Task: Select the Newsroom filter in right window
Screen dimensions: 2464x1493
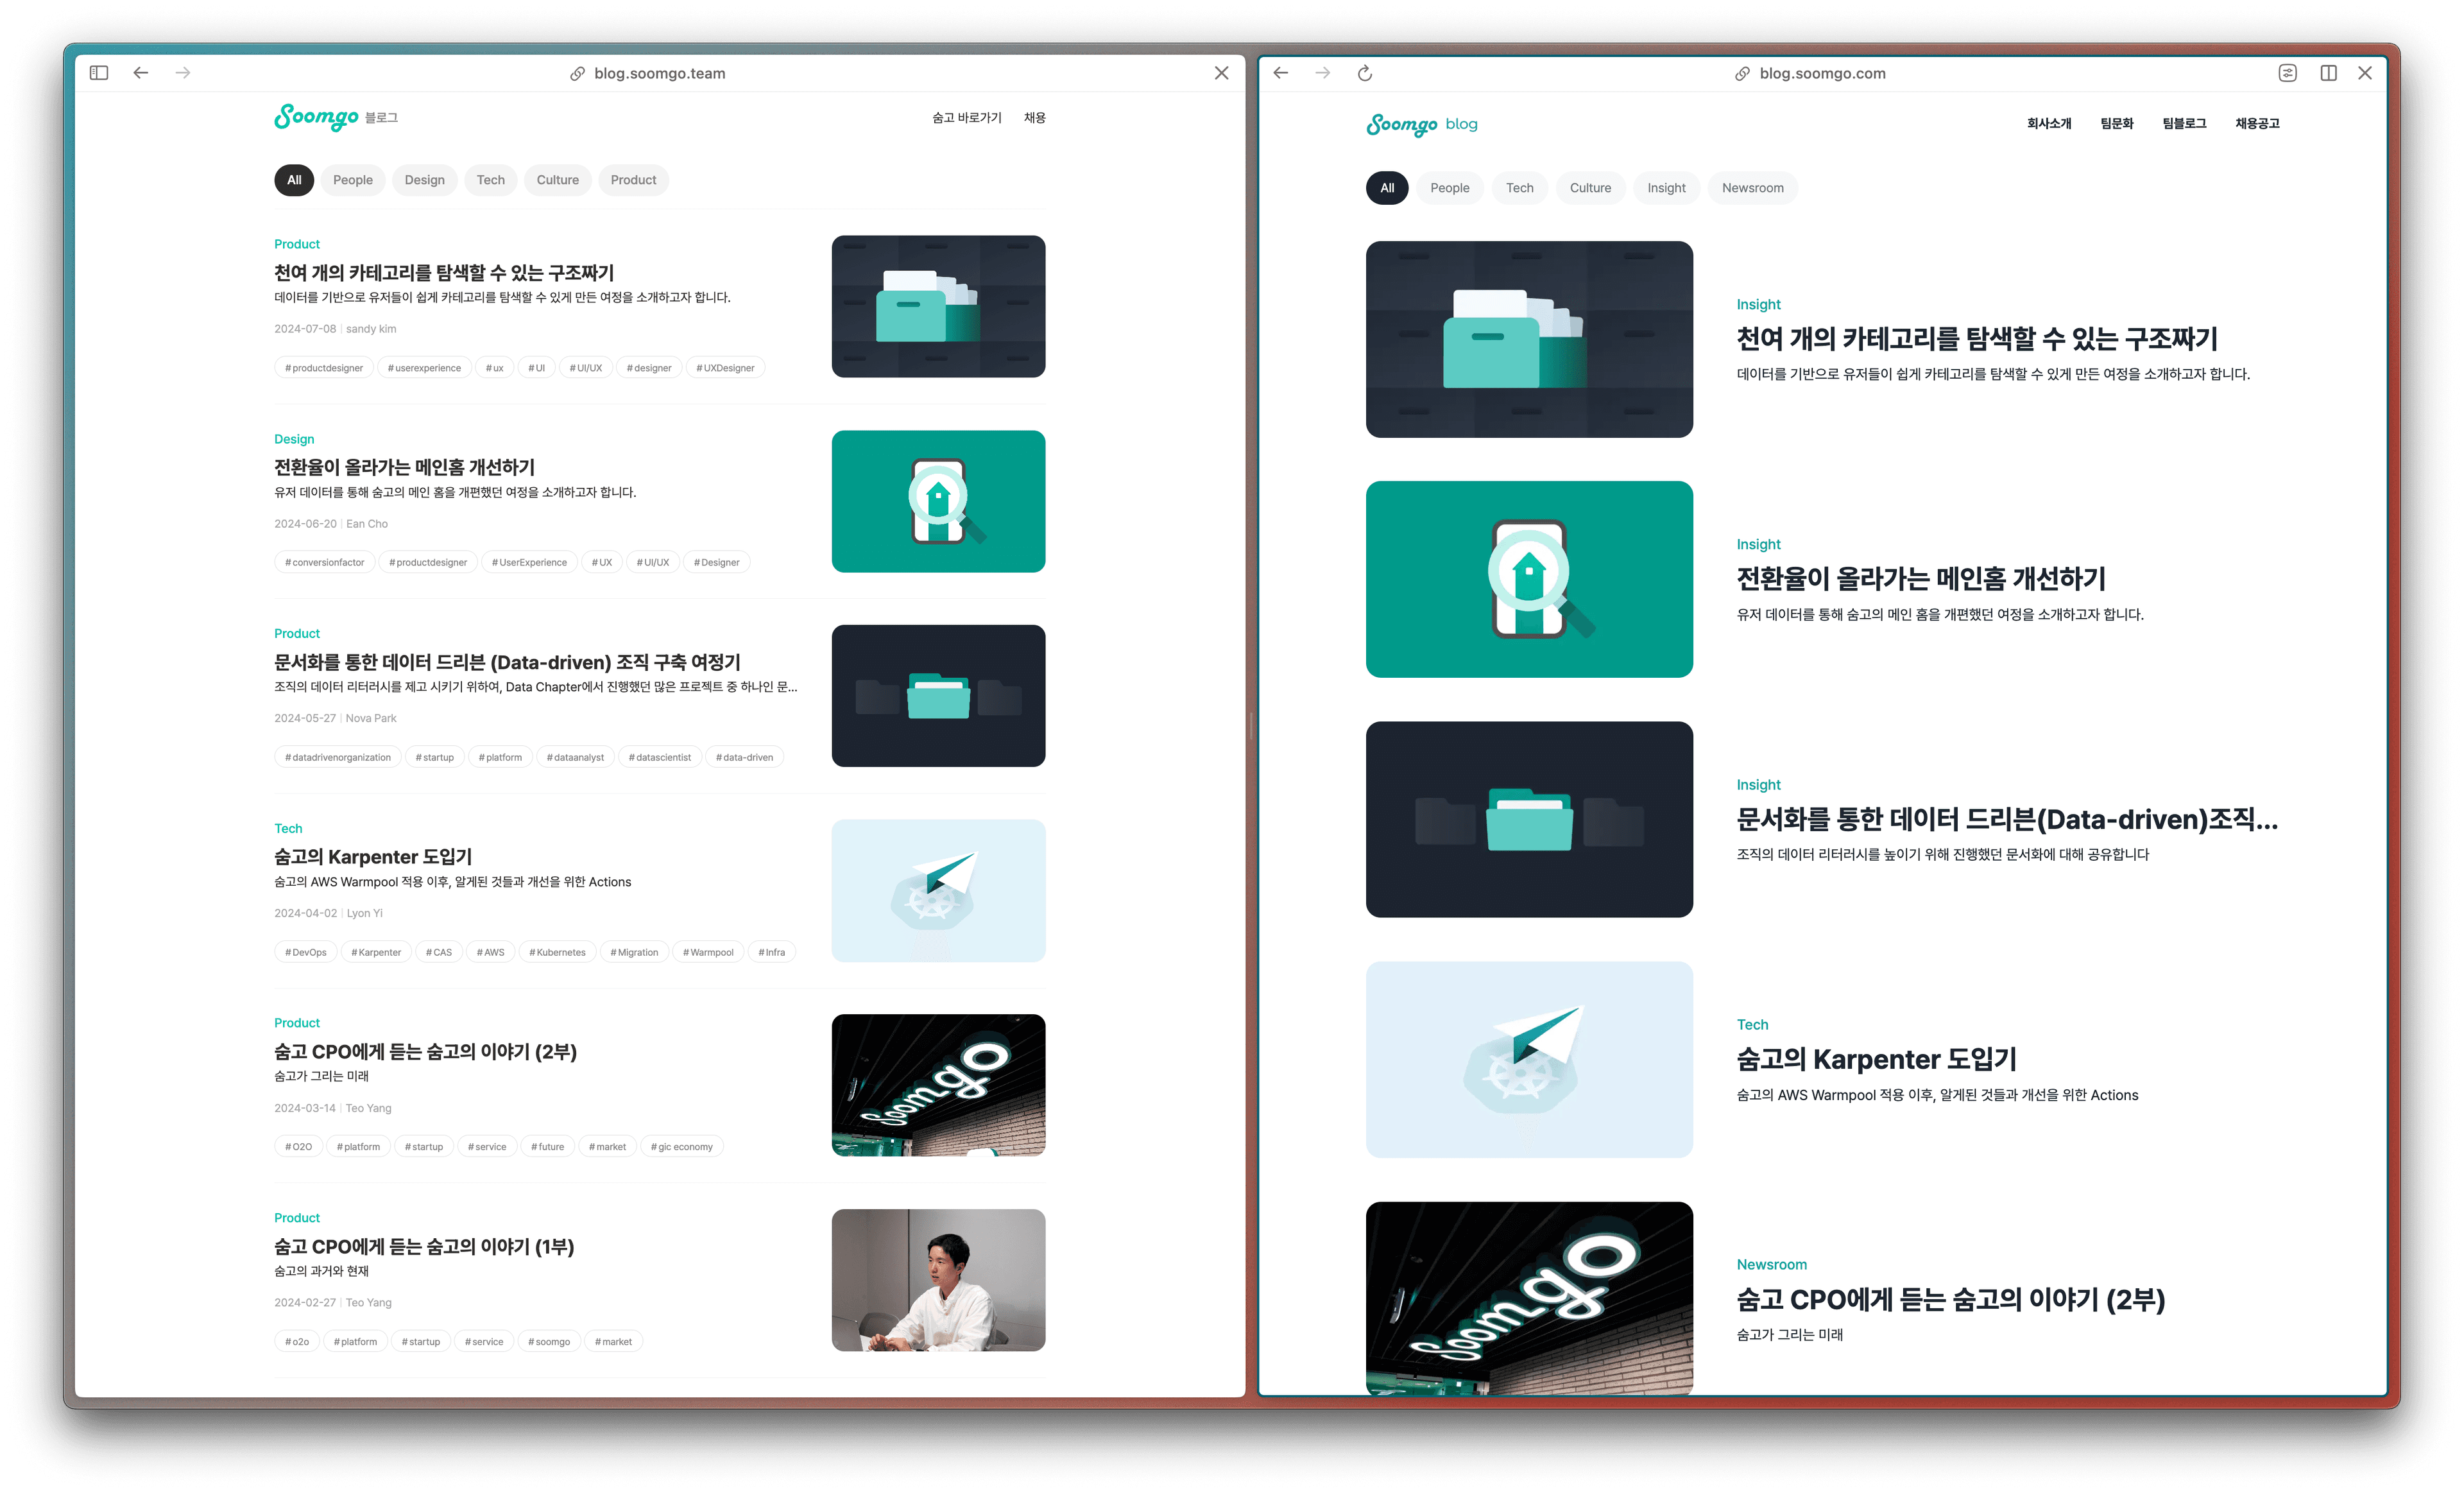Action: point(1753,188)
